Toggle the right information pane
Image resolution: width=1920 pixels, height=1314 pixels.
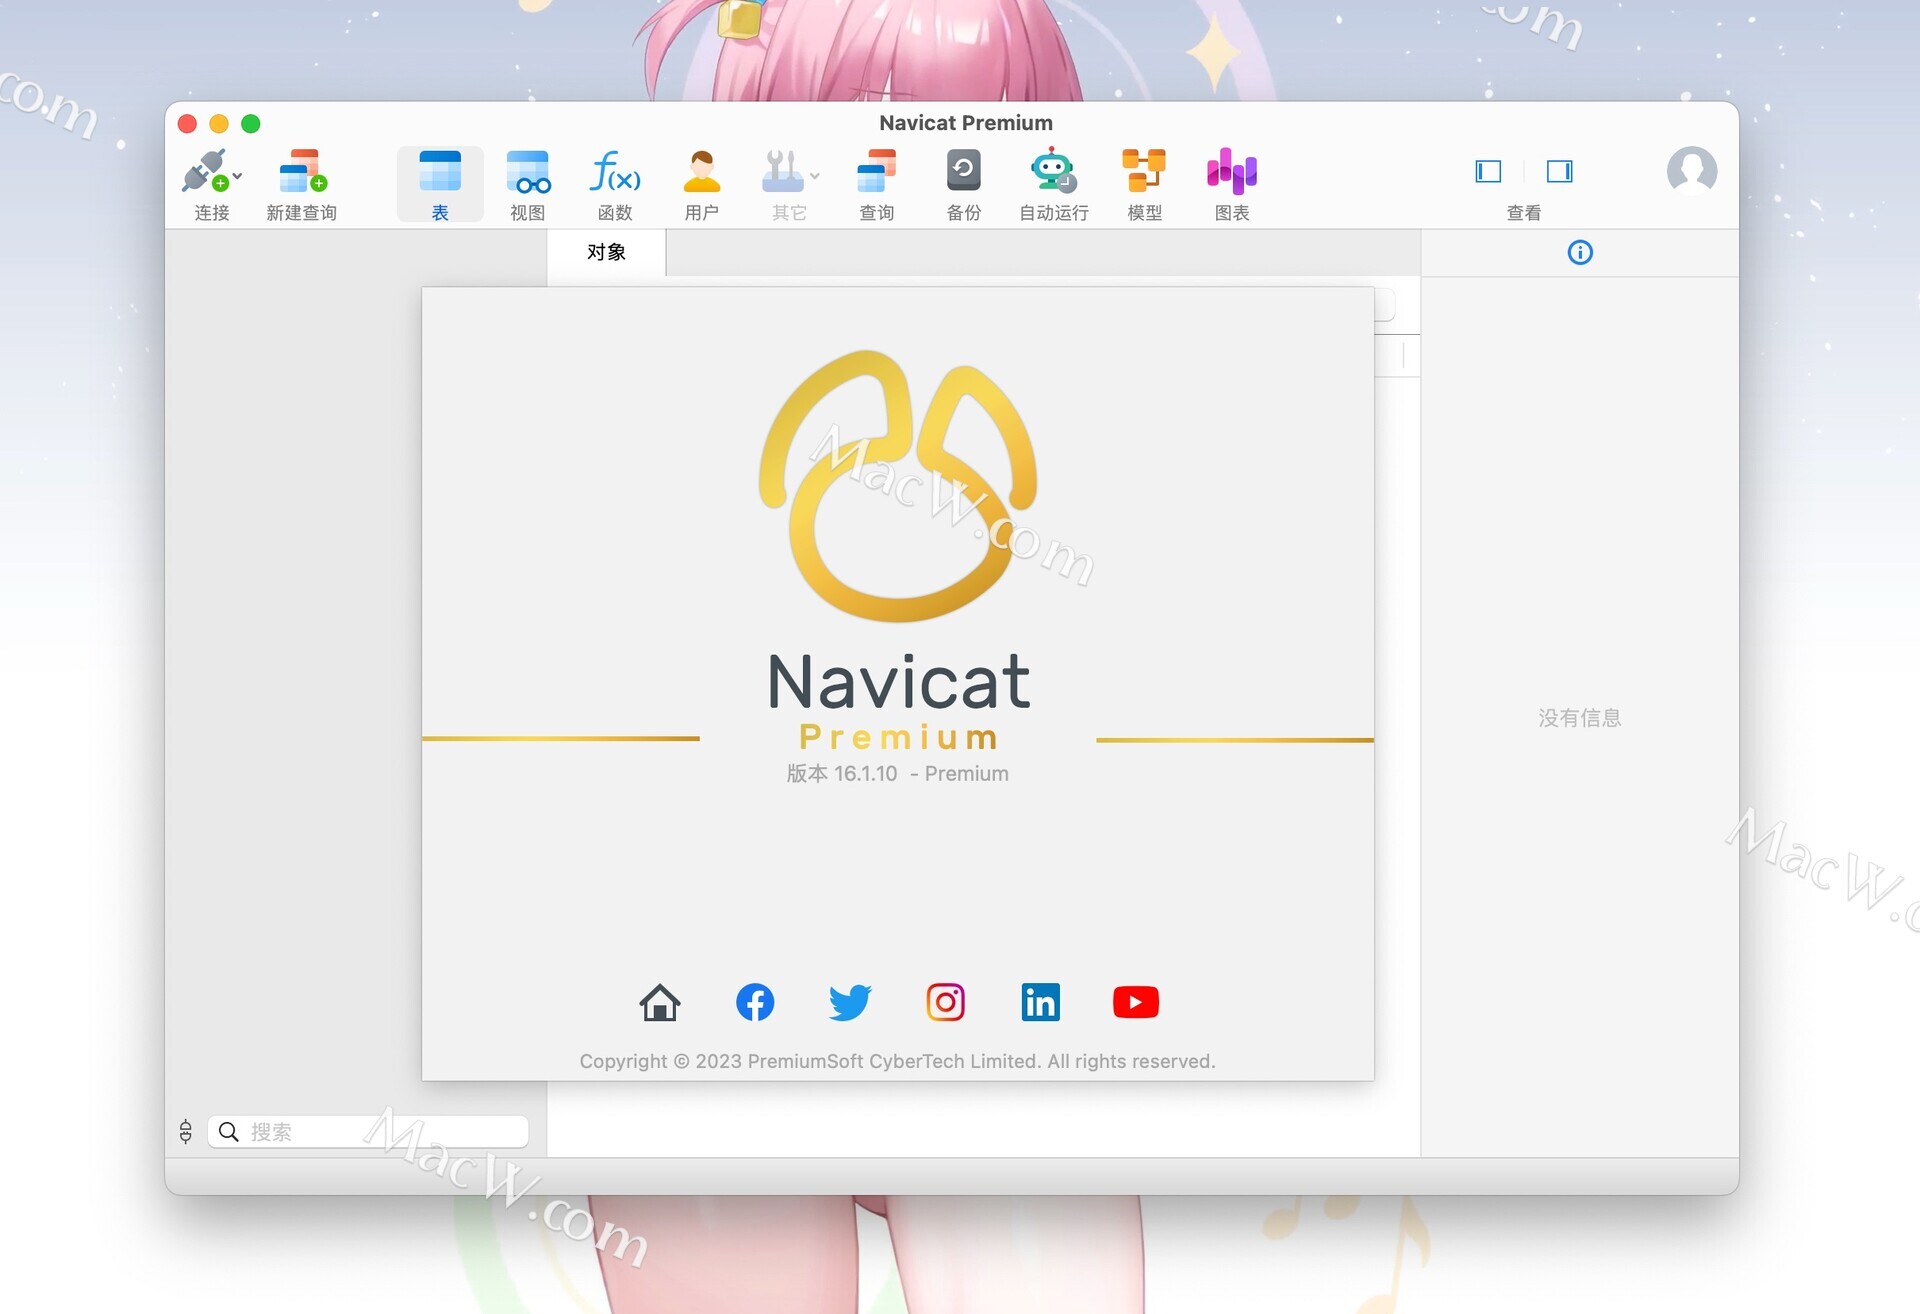[x=1559, y=171]
